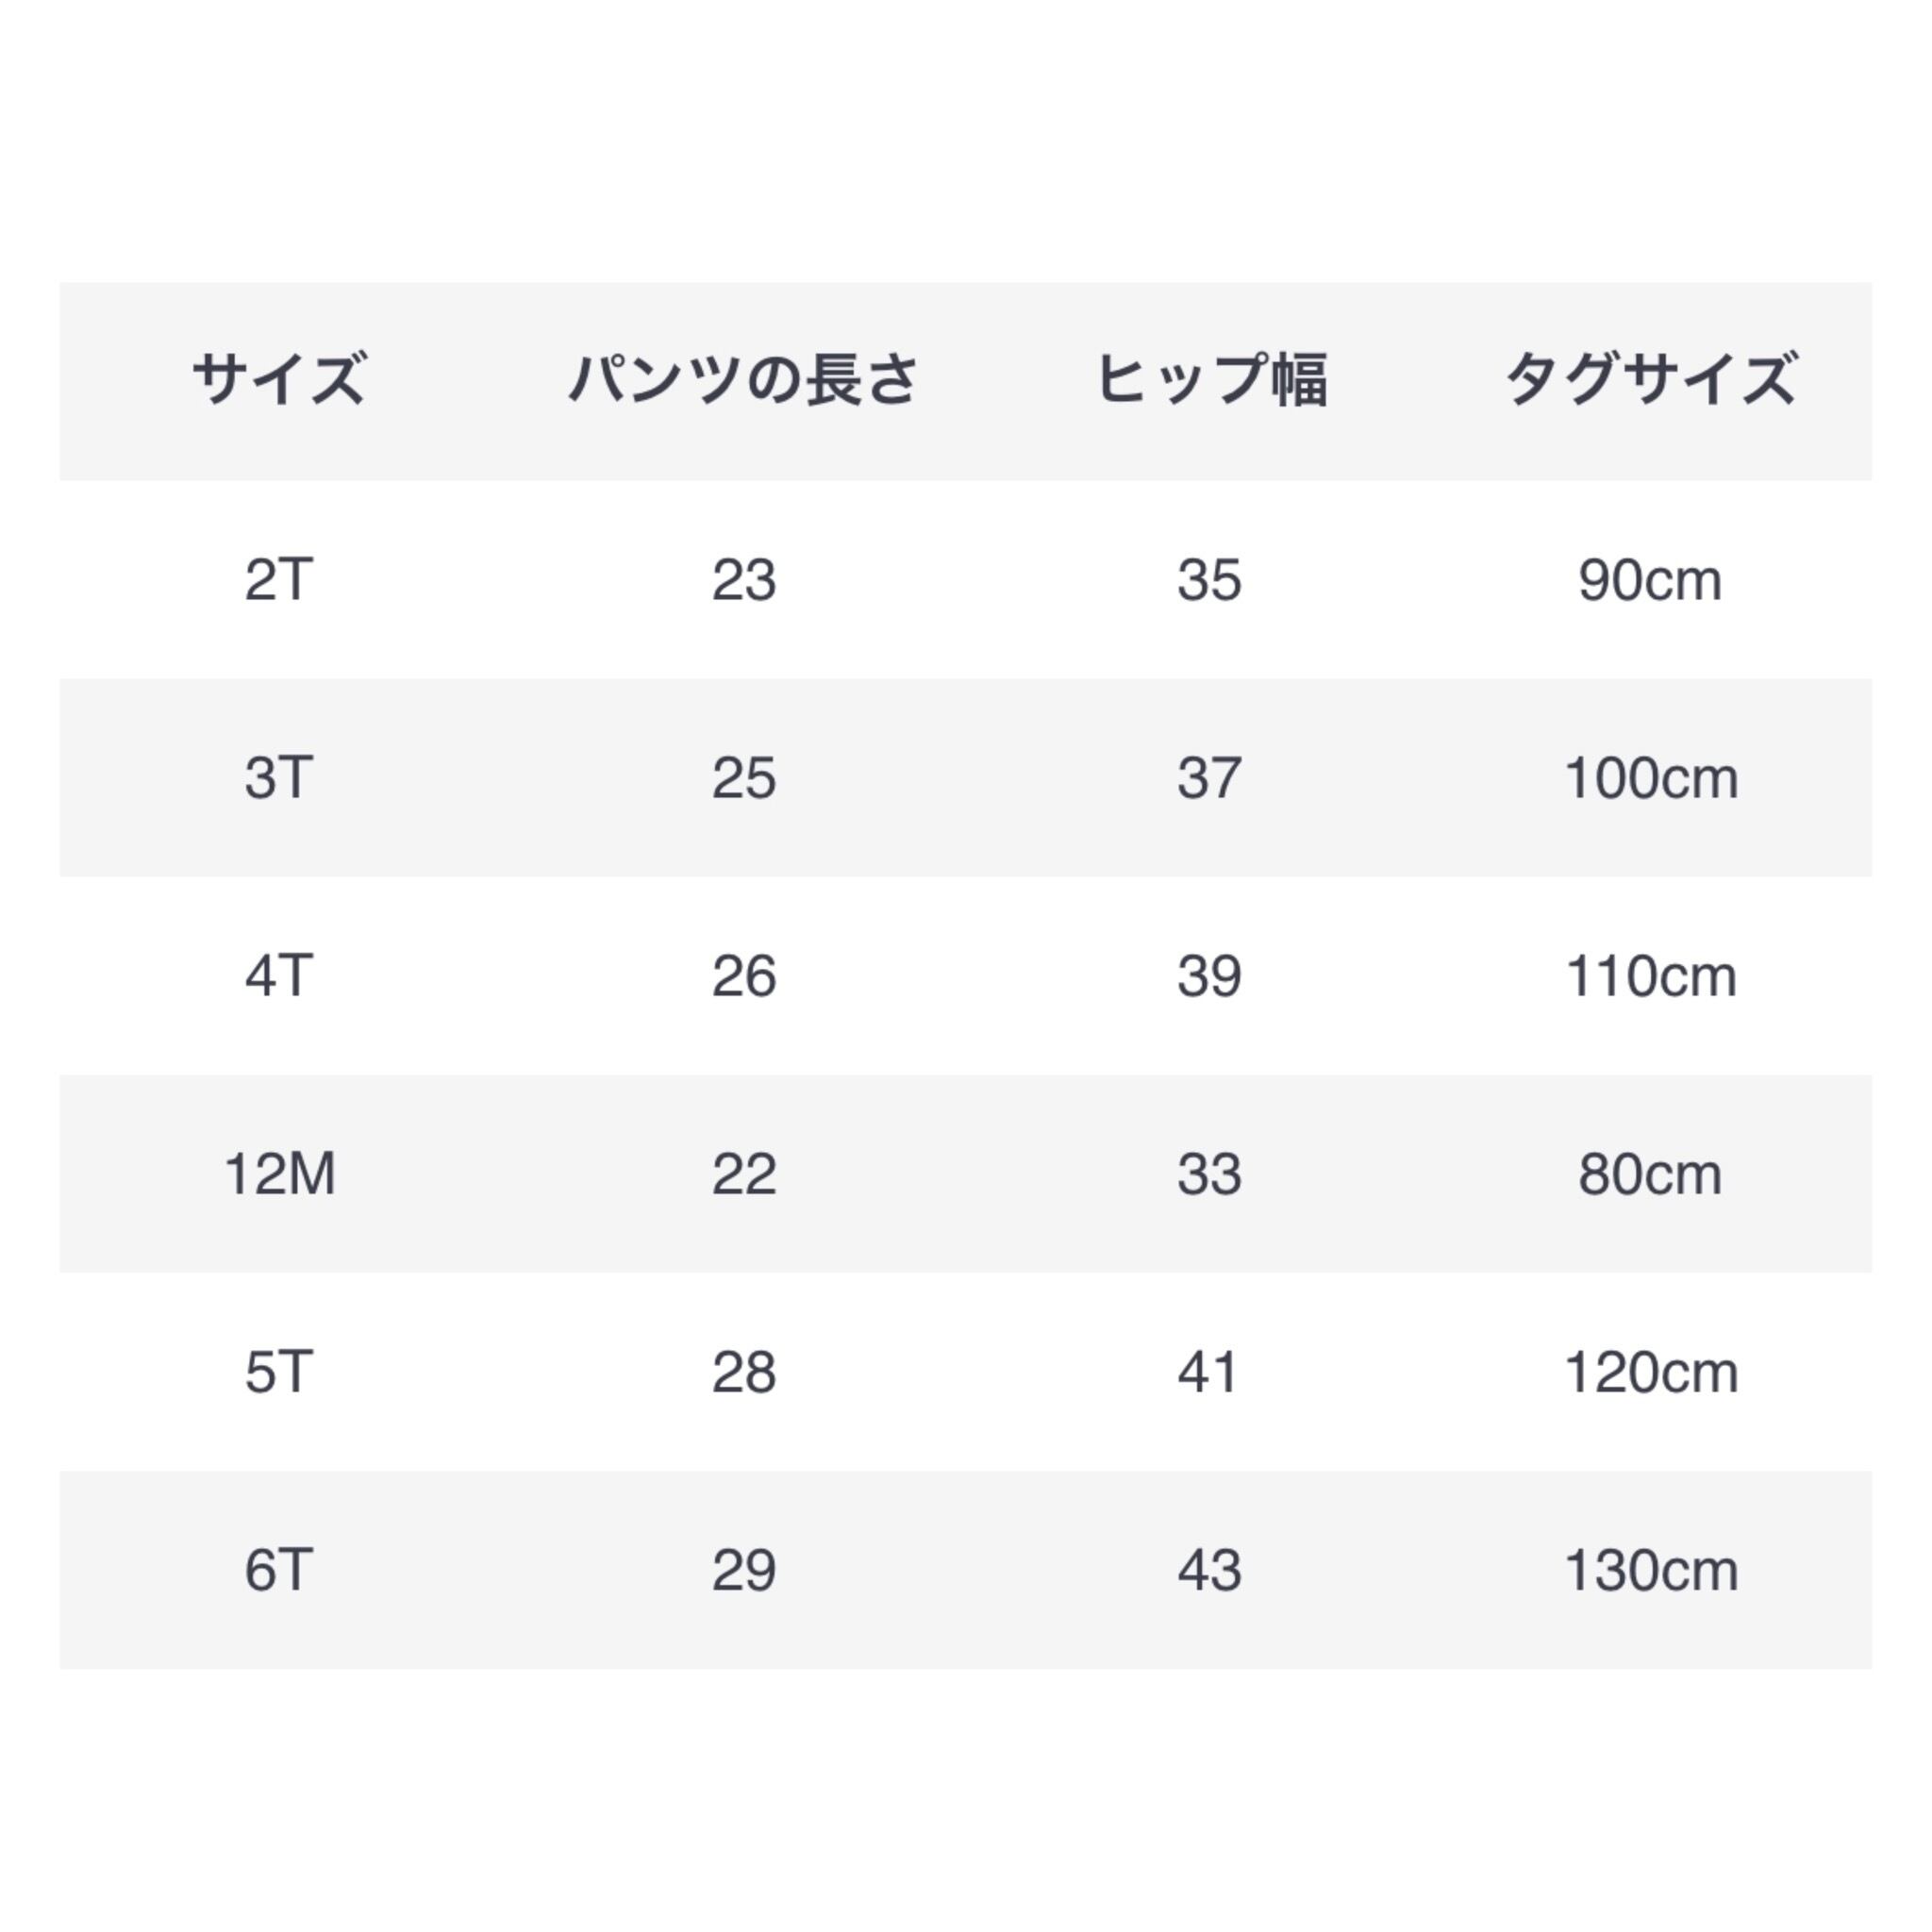The image size is (1932, 1932).
Task: Click the 130cm tag size value
Action: pyautogui.click(x=1650, y=1570)
